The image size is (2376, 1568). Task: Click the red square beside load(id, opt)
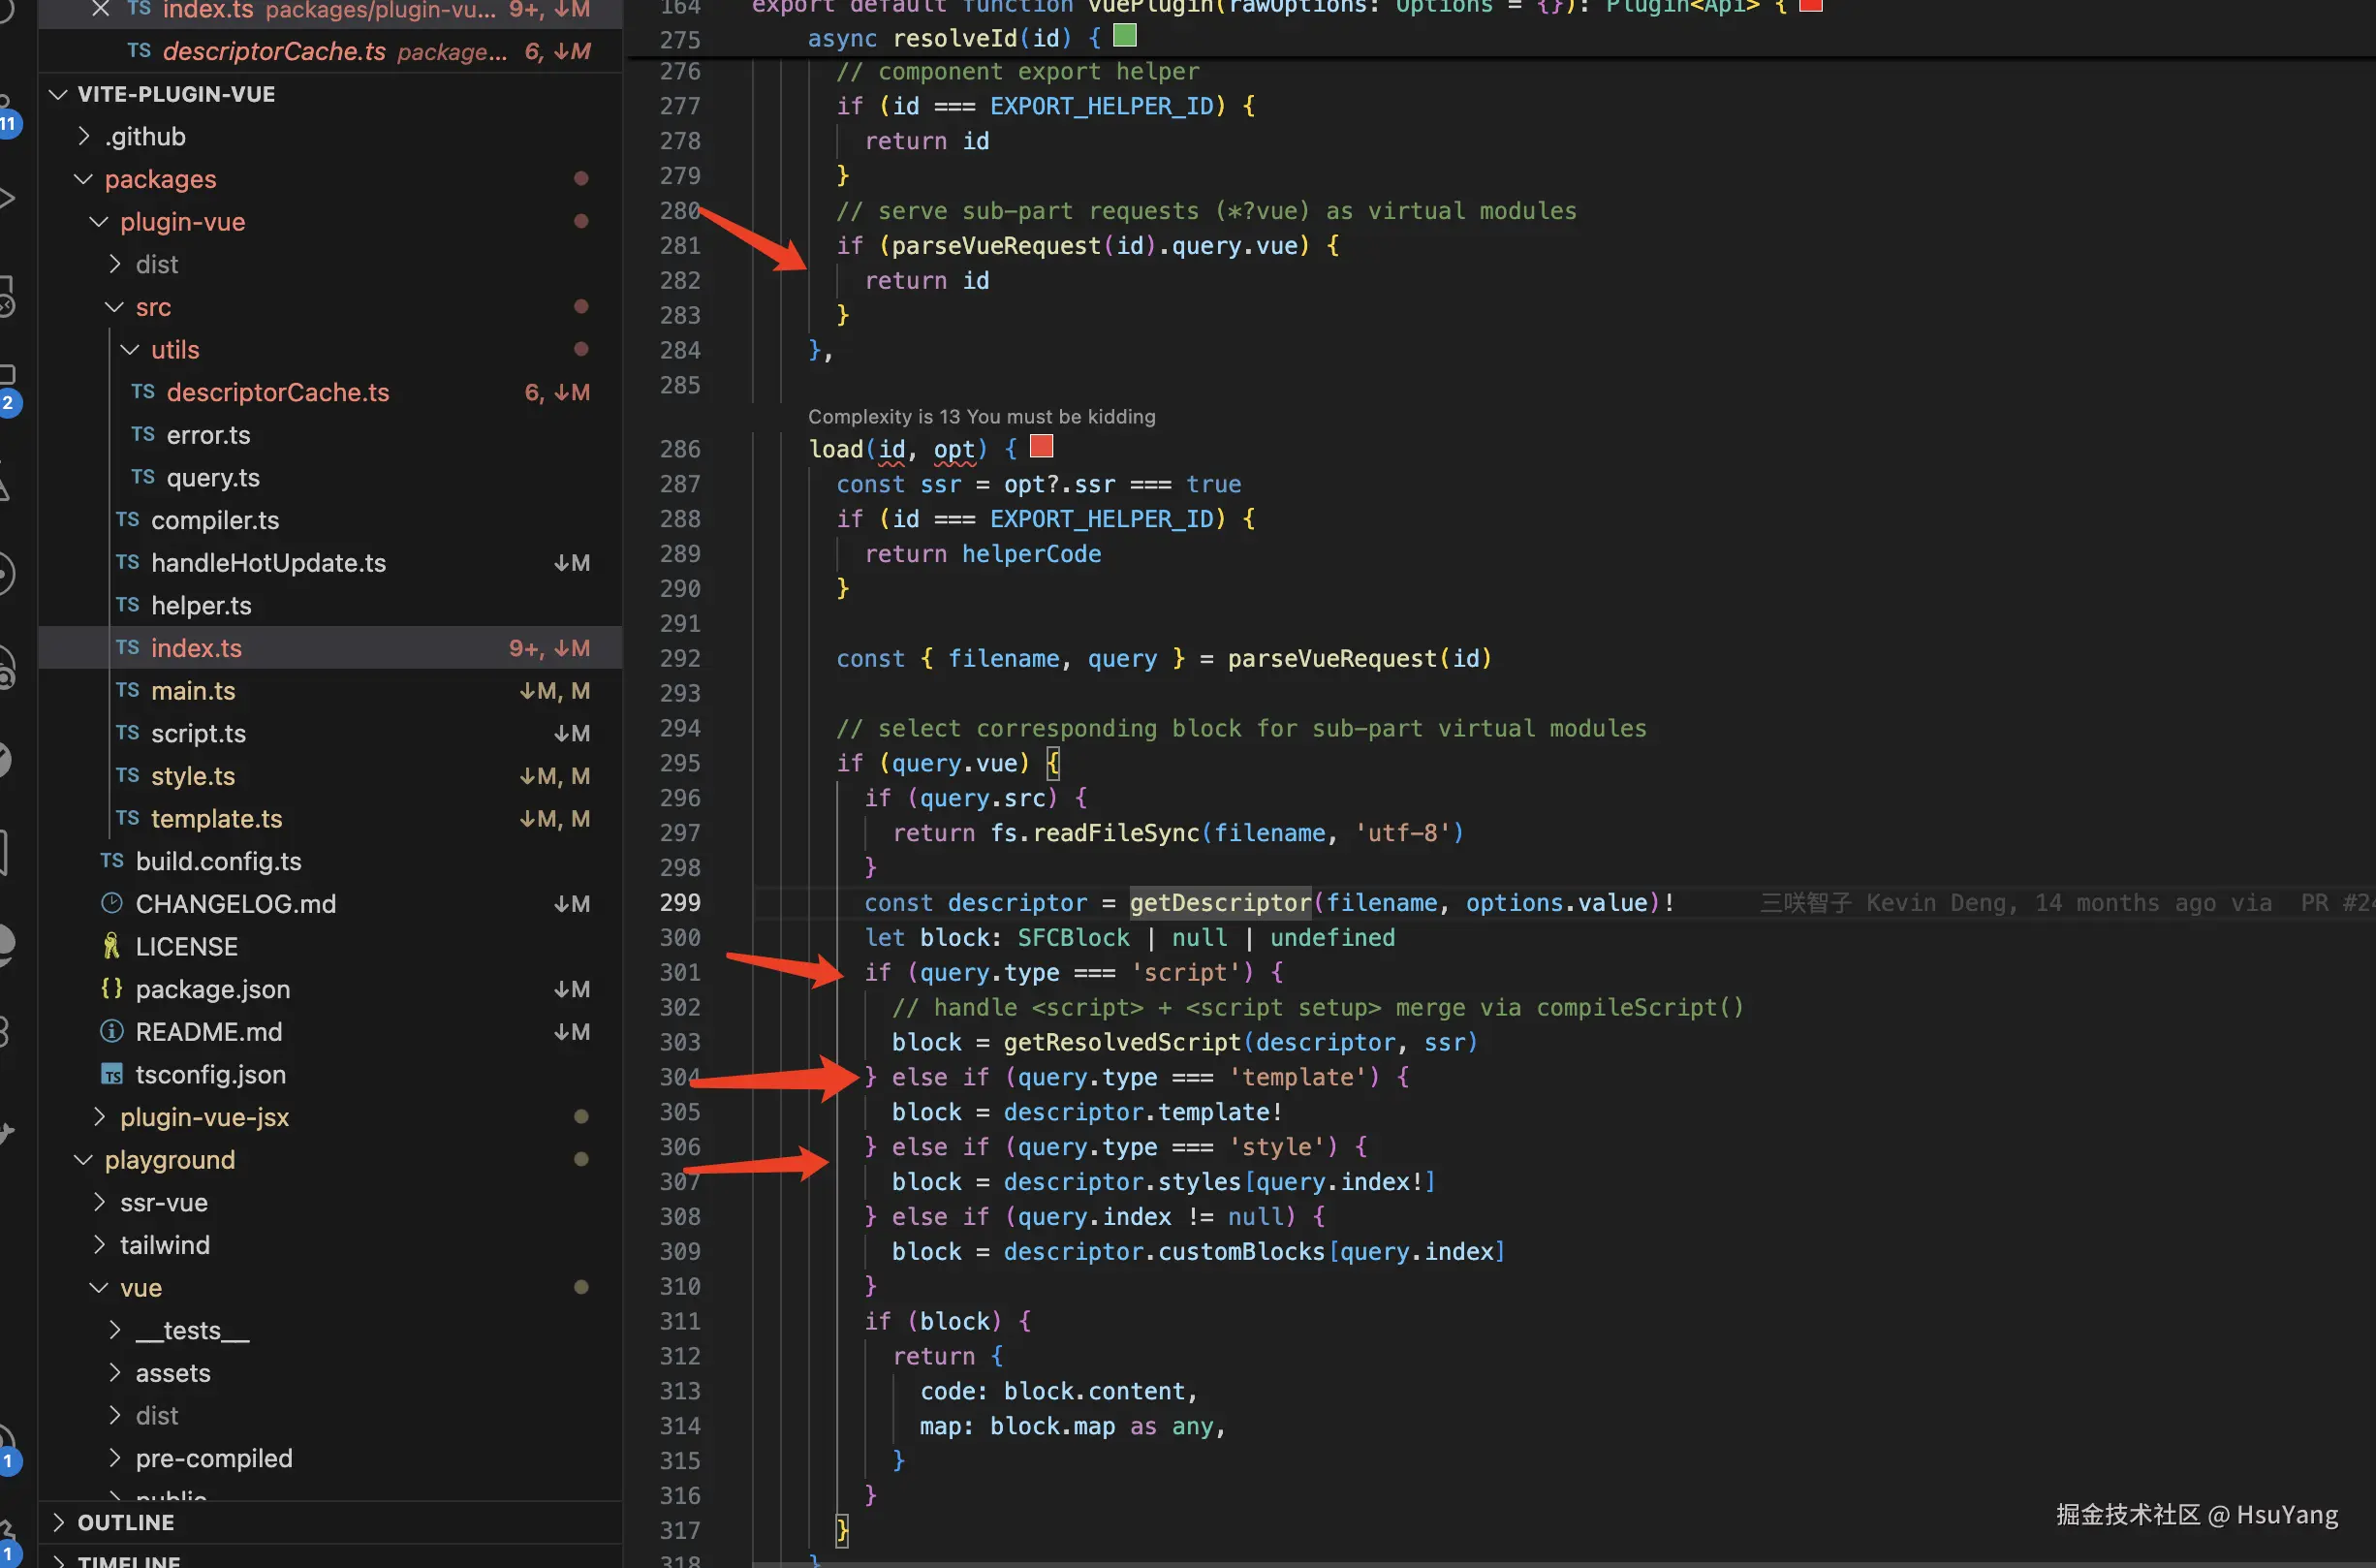(1041, 446)
